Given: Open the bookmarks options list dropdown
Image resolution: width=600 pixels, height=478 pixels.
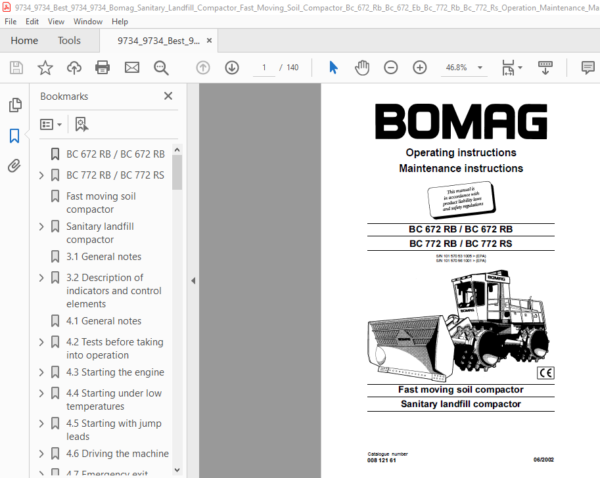Looking at the screenshot, I should pos(51,124).
